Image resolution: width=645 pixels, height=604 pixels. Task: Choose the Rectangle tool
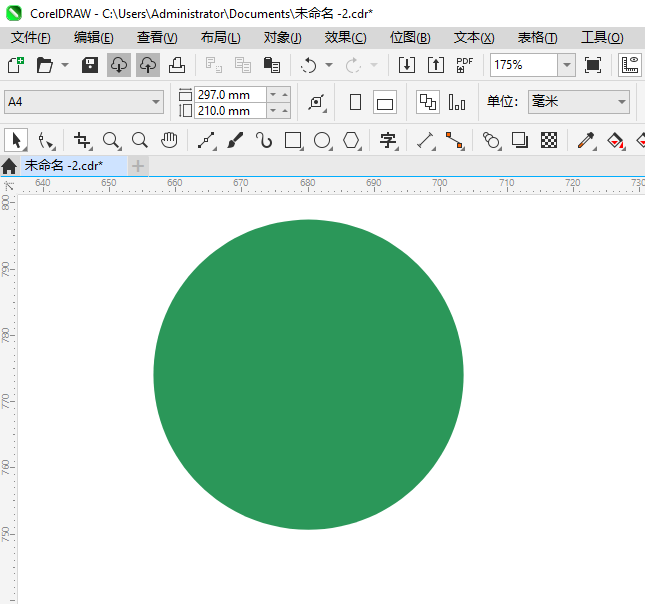click(293, 140)
